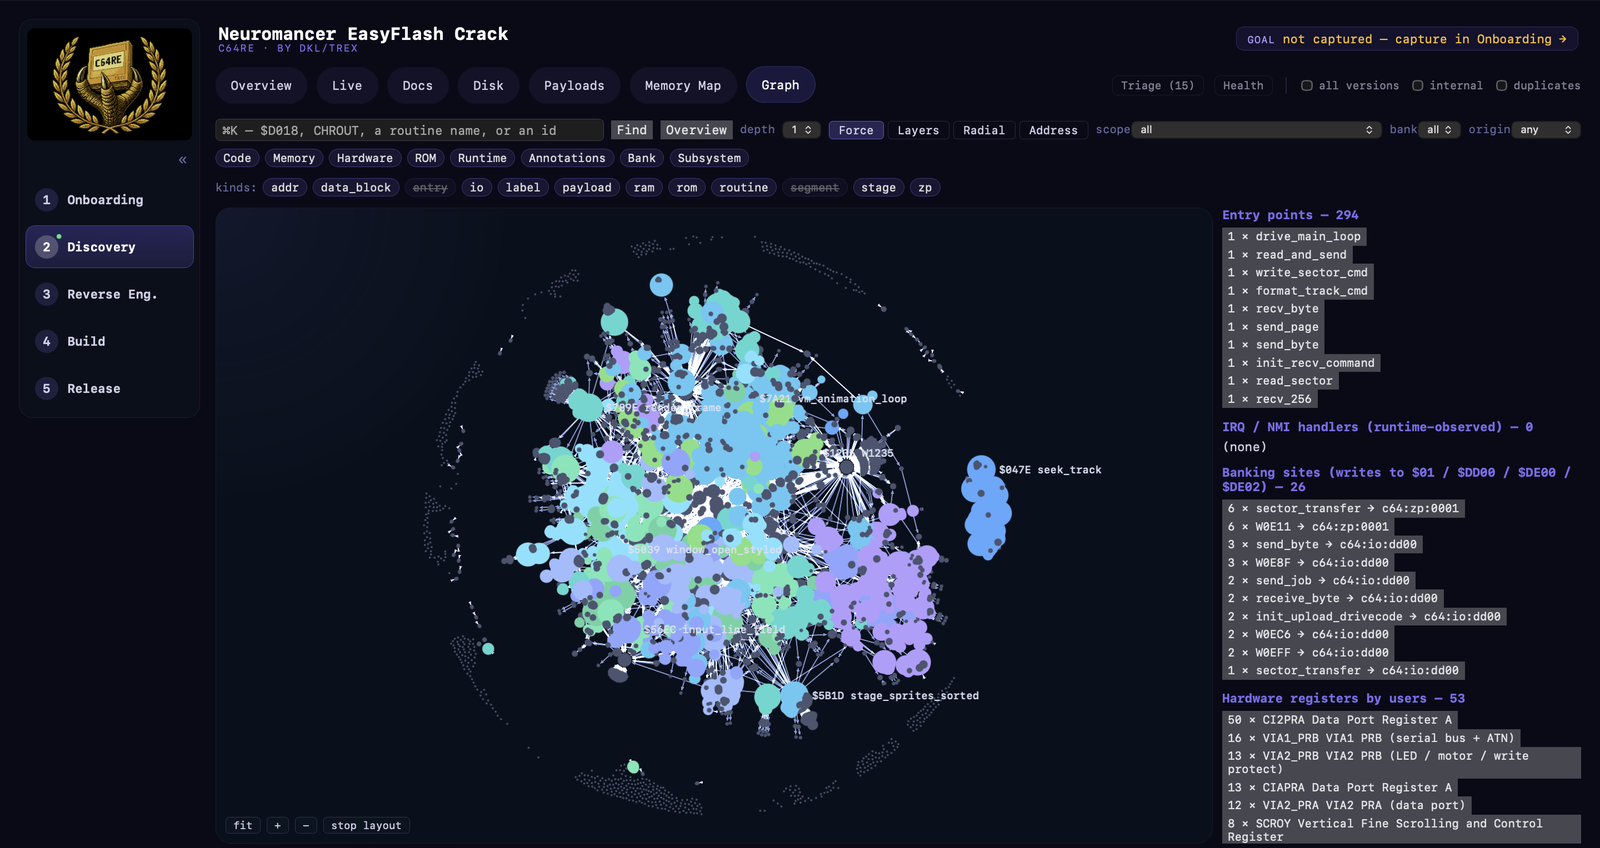This screenshot has width=1600, height=848.
Task: Click the fit button
Action: [x=243, y=826]
